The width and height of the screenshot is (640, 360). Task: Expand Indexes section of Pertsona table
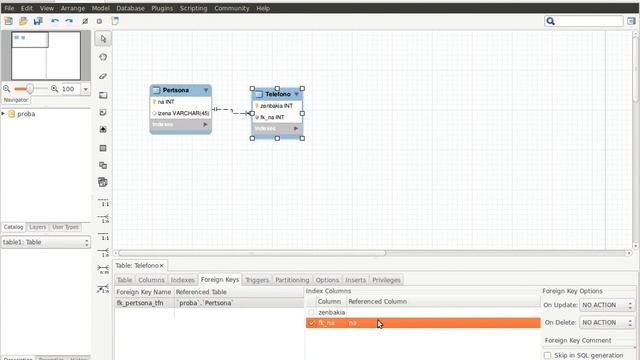point(205,124)
